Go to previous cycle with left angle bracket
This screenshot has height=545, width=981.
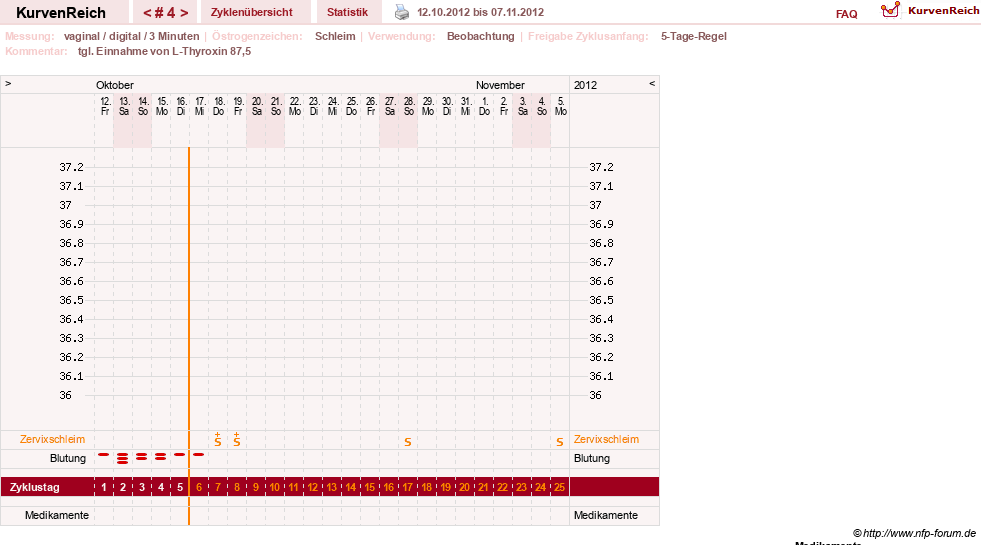coord(147,13)
